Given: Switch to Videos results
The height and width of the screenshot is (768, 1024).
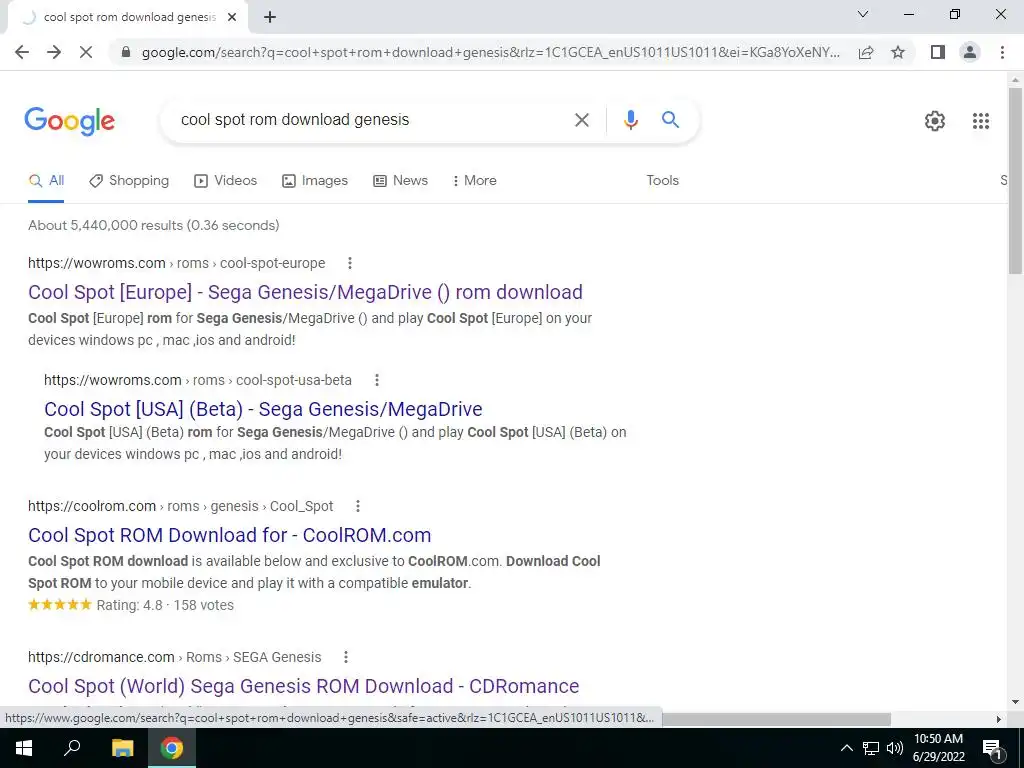Looking at the screenshot, I should 226,181.
